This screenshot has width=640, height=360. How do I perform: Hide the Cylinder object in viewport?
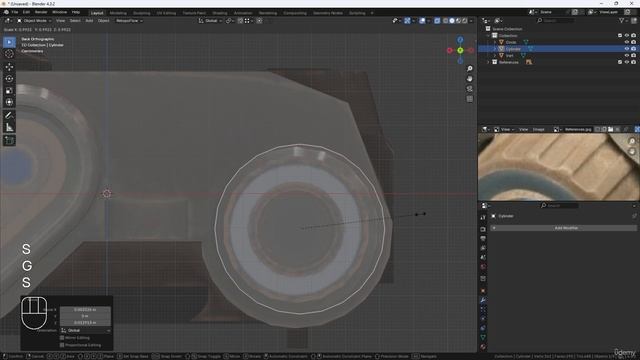point(627,49)
